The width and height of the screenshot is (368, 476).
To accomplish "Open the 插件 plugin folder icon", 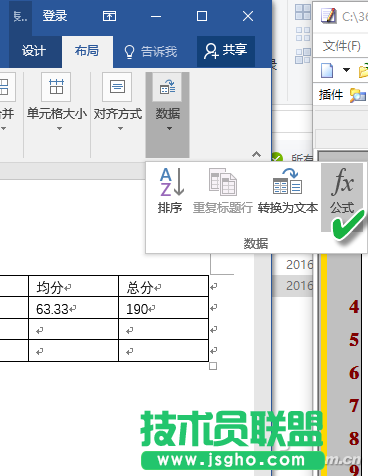I will [357, 95].
